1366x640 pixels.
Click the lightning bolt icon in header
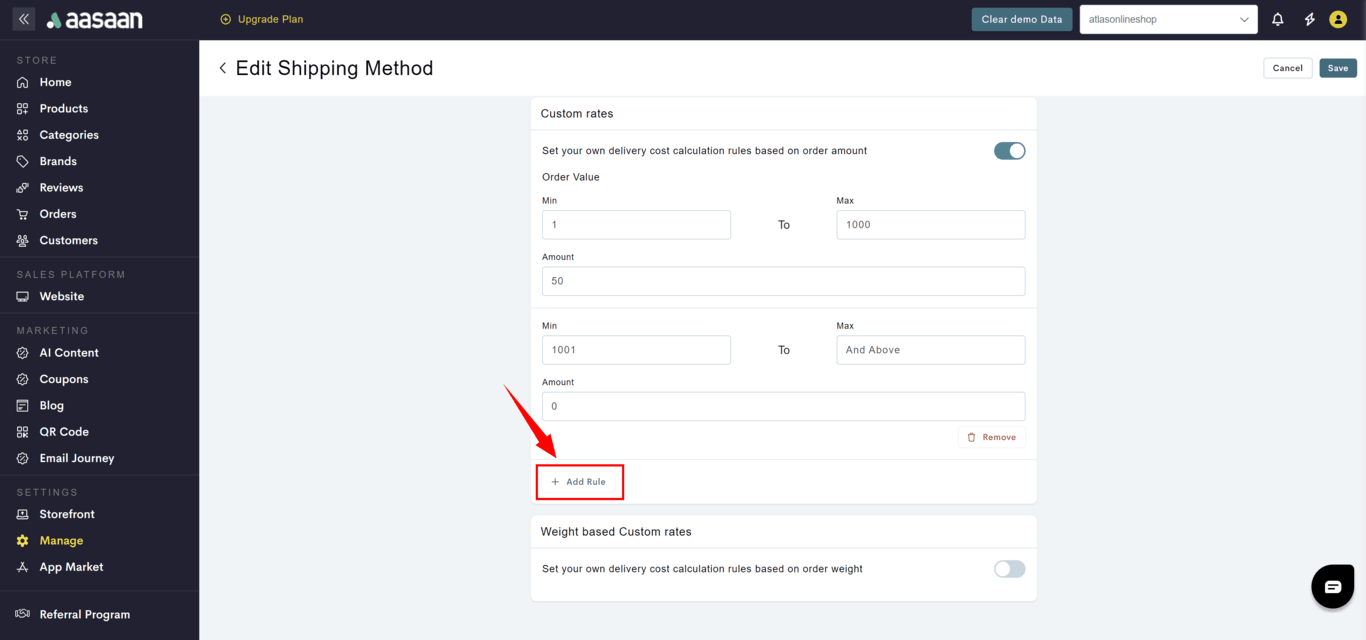1309,20
